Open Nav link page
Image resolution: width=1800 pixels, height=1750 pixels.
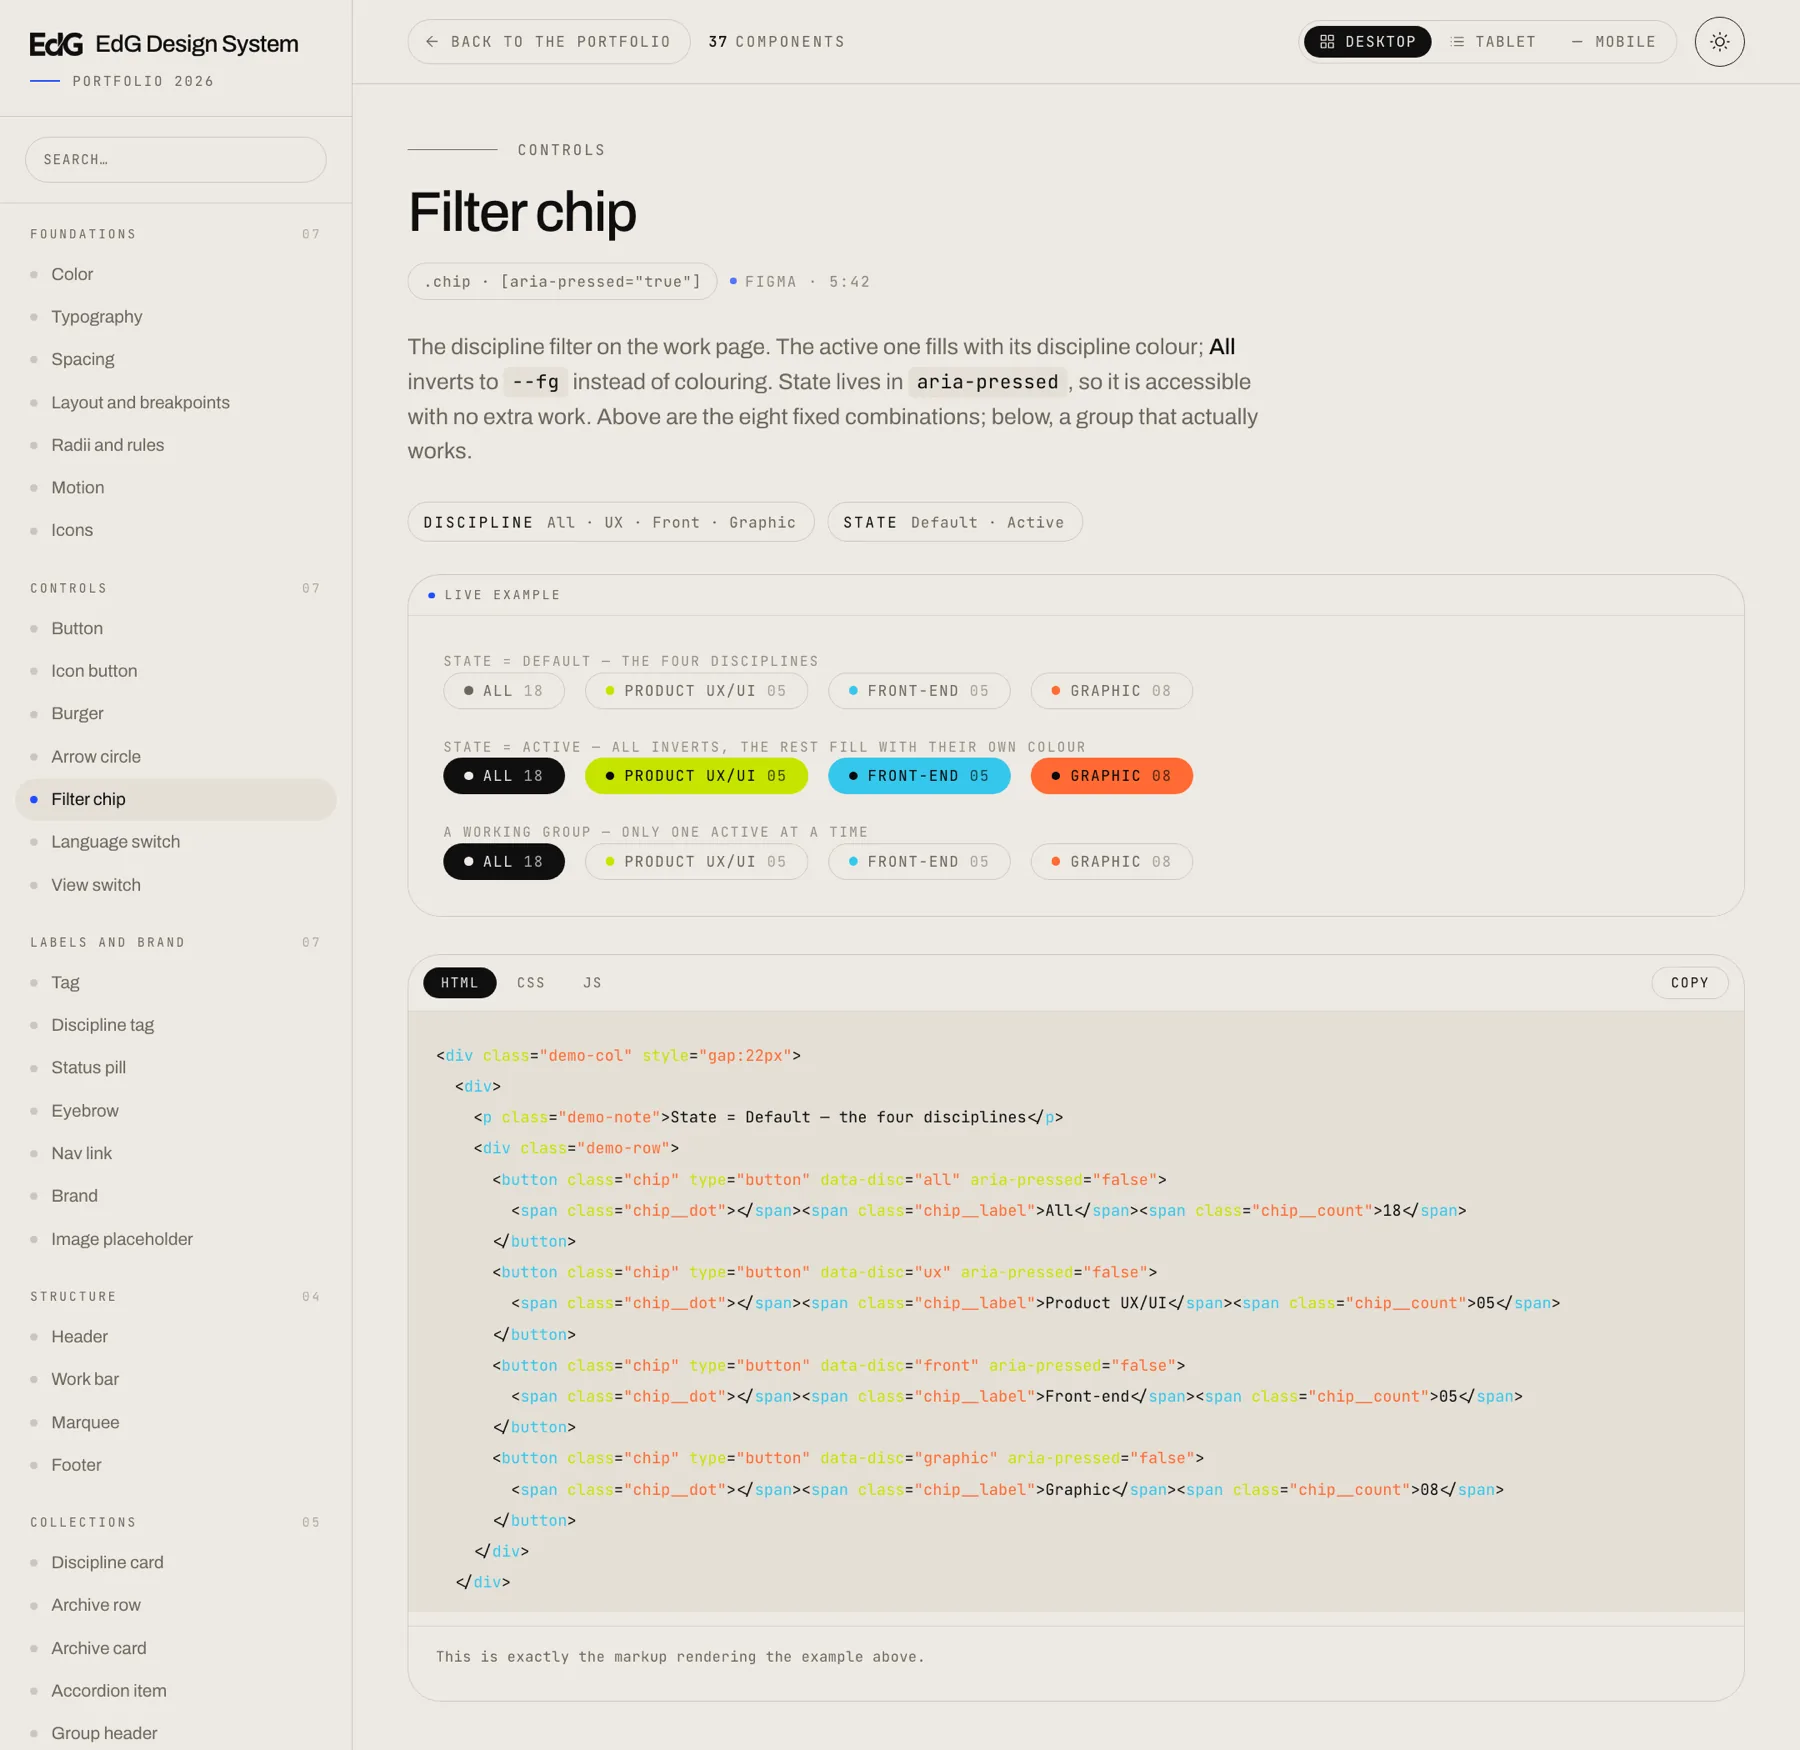176,1153
